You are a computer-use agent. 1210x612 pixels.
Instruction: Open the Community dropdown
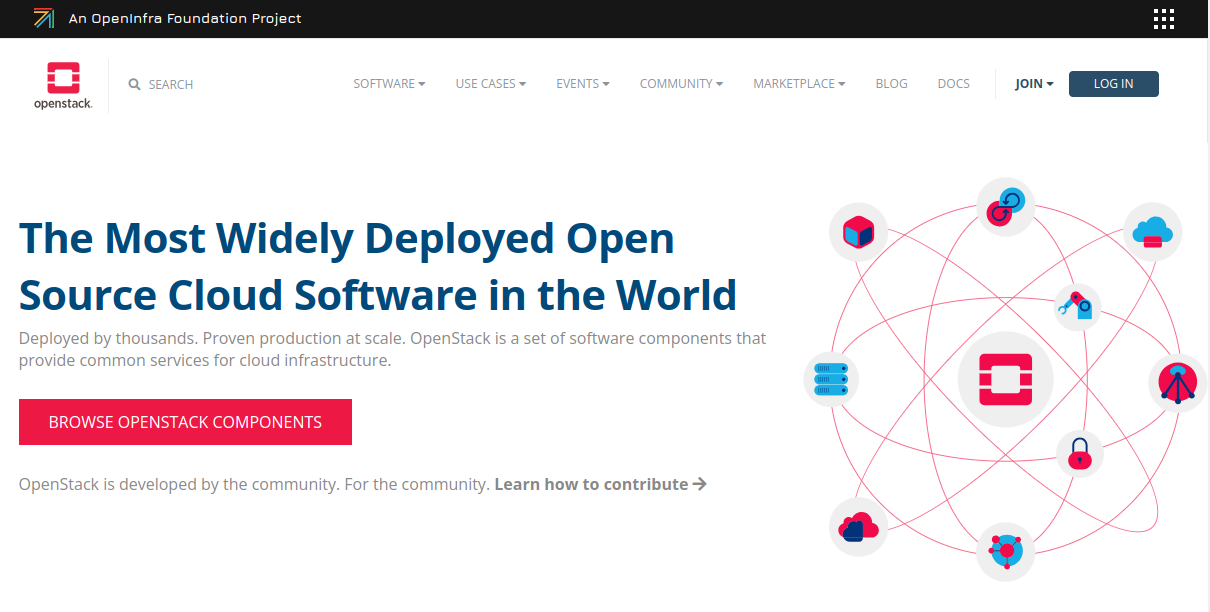click(682, 84)
